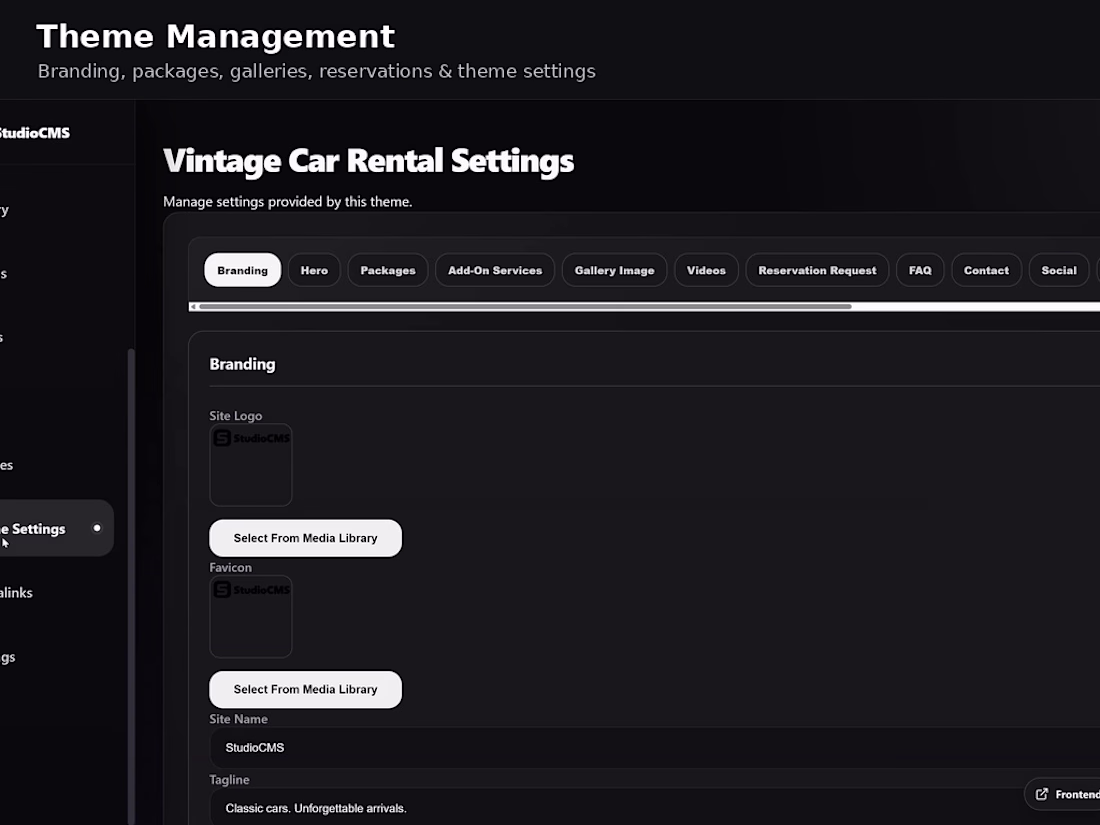
Task: Click the "Favicon" field label
Action: coord(230,568)
